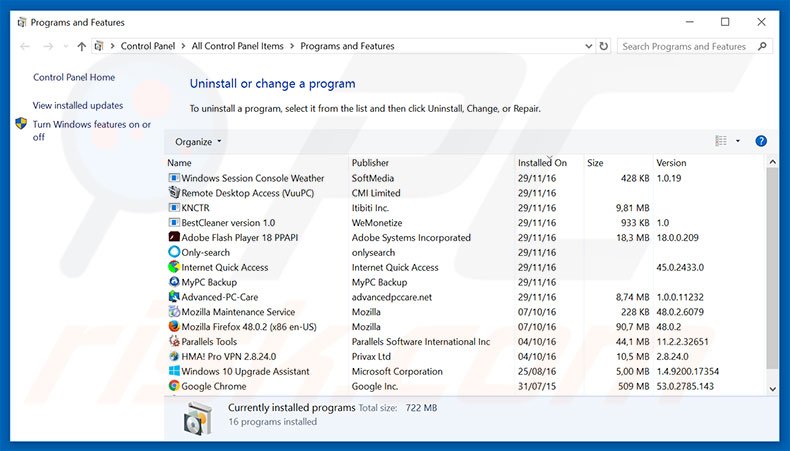Sort programs by Publisher column
This screenshot has width=790, height=451.
[x=370, y=162]
